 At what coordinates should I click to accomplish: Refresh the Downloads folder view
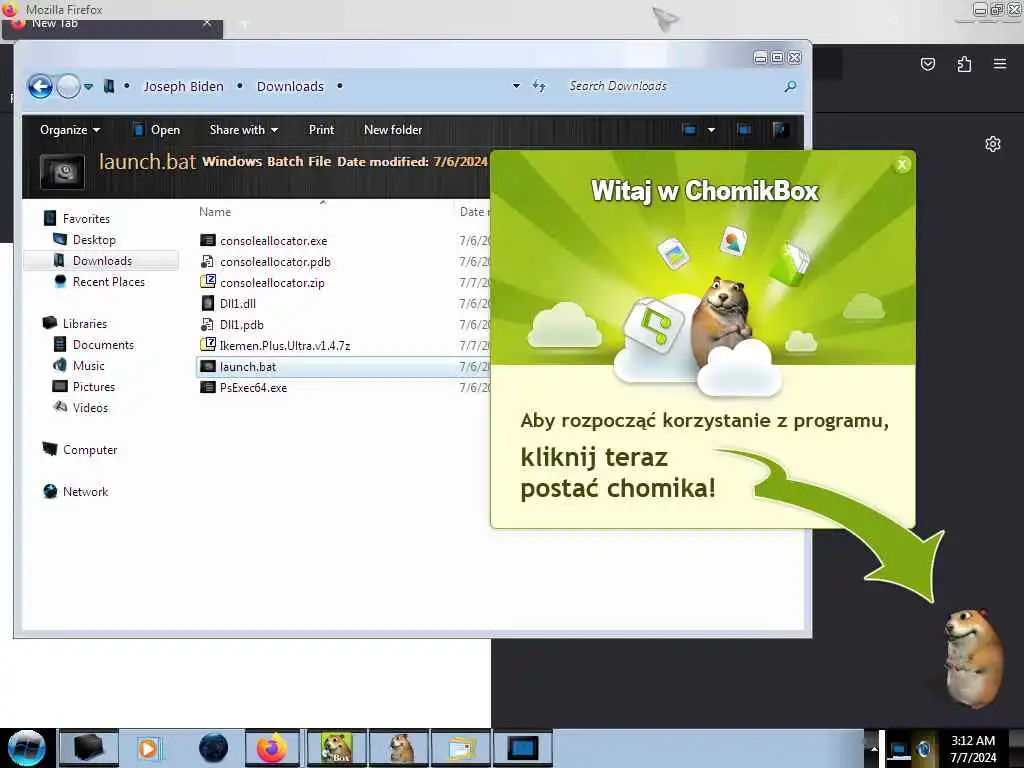click(539, 86)
